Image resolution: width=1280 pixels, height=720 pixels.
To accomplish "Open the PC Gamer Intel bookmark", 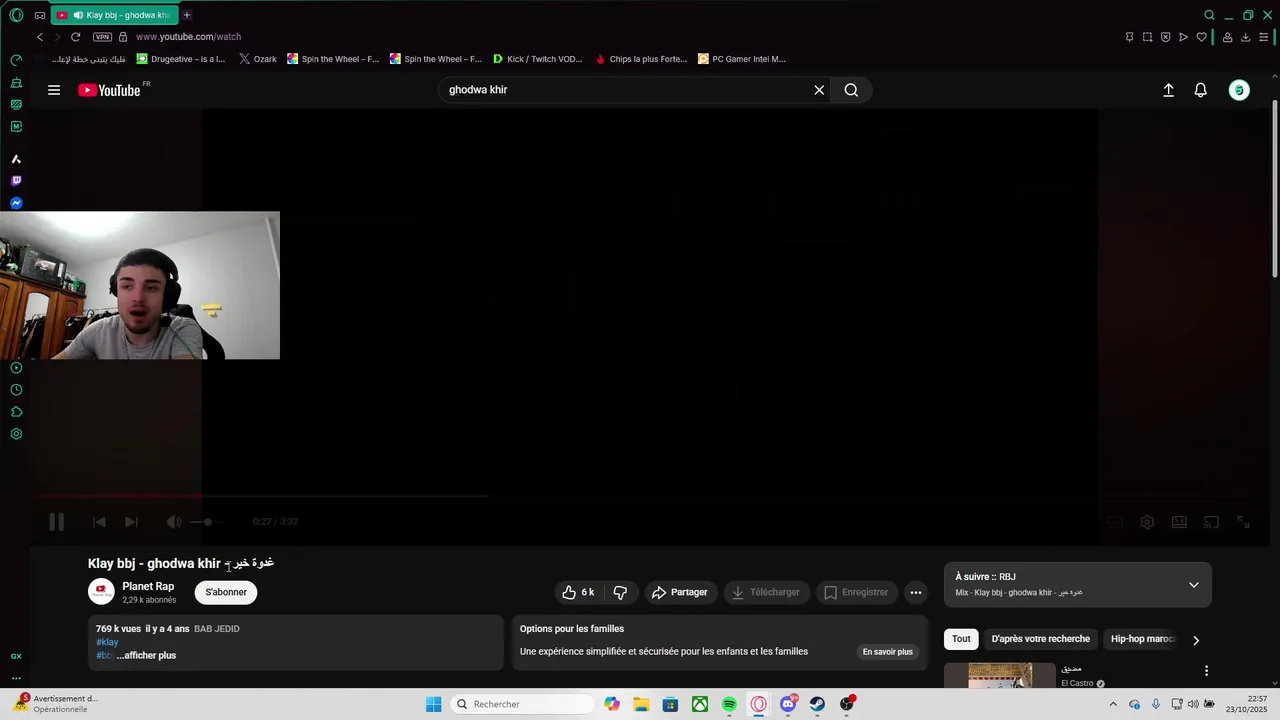I will pos(742,59).
